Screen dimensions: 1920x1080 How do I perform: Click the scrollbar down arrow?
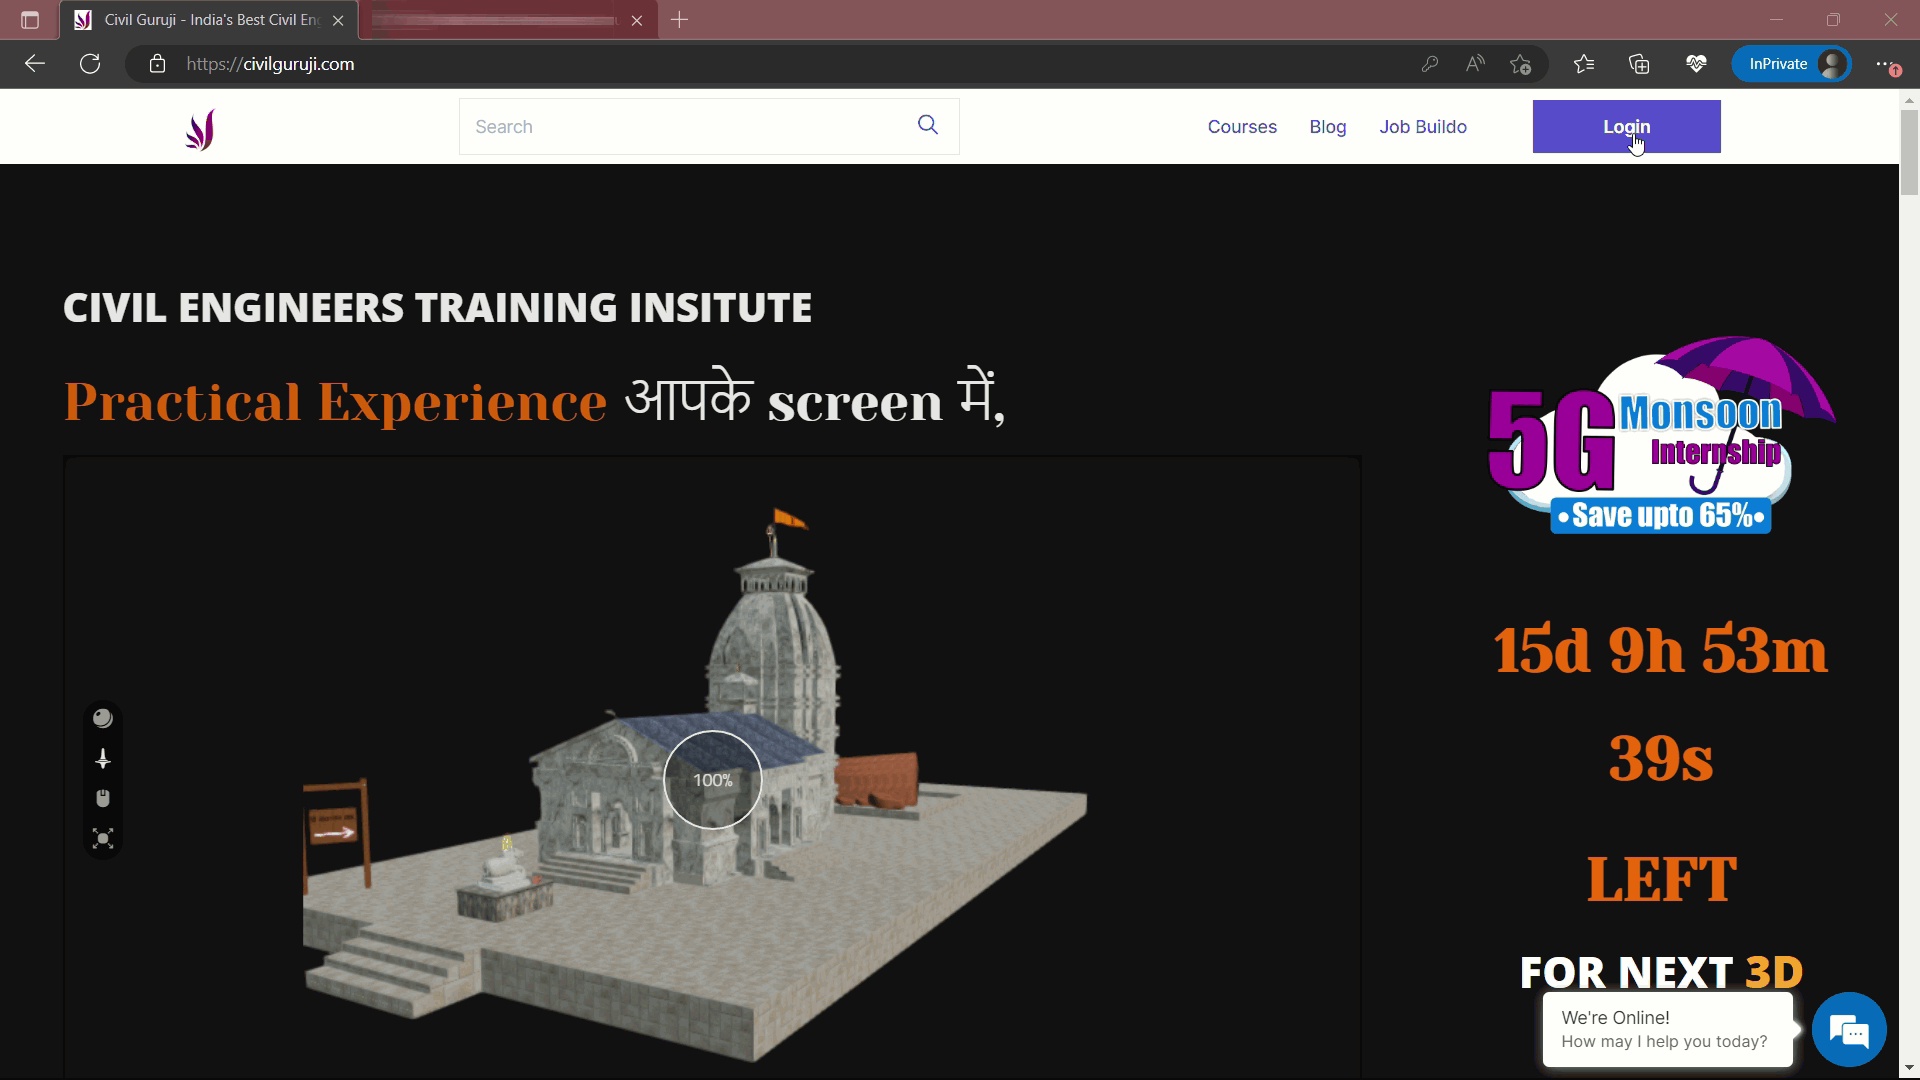click(1909, 1068)
